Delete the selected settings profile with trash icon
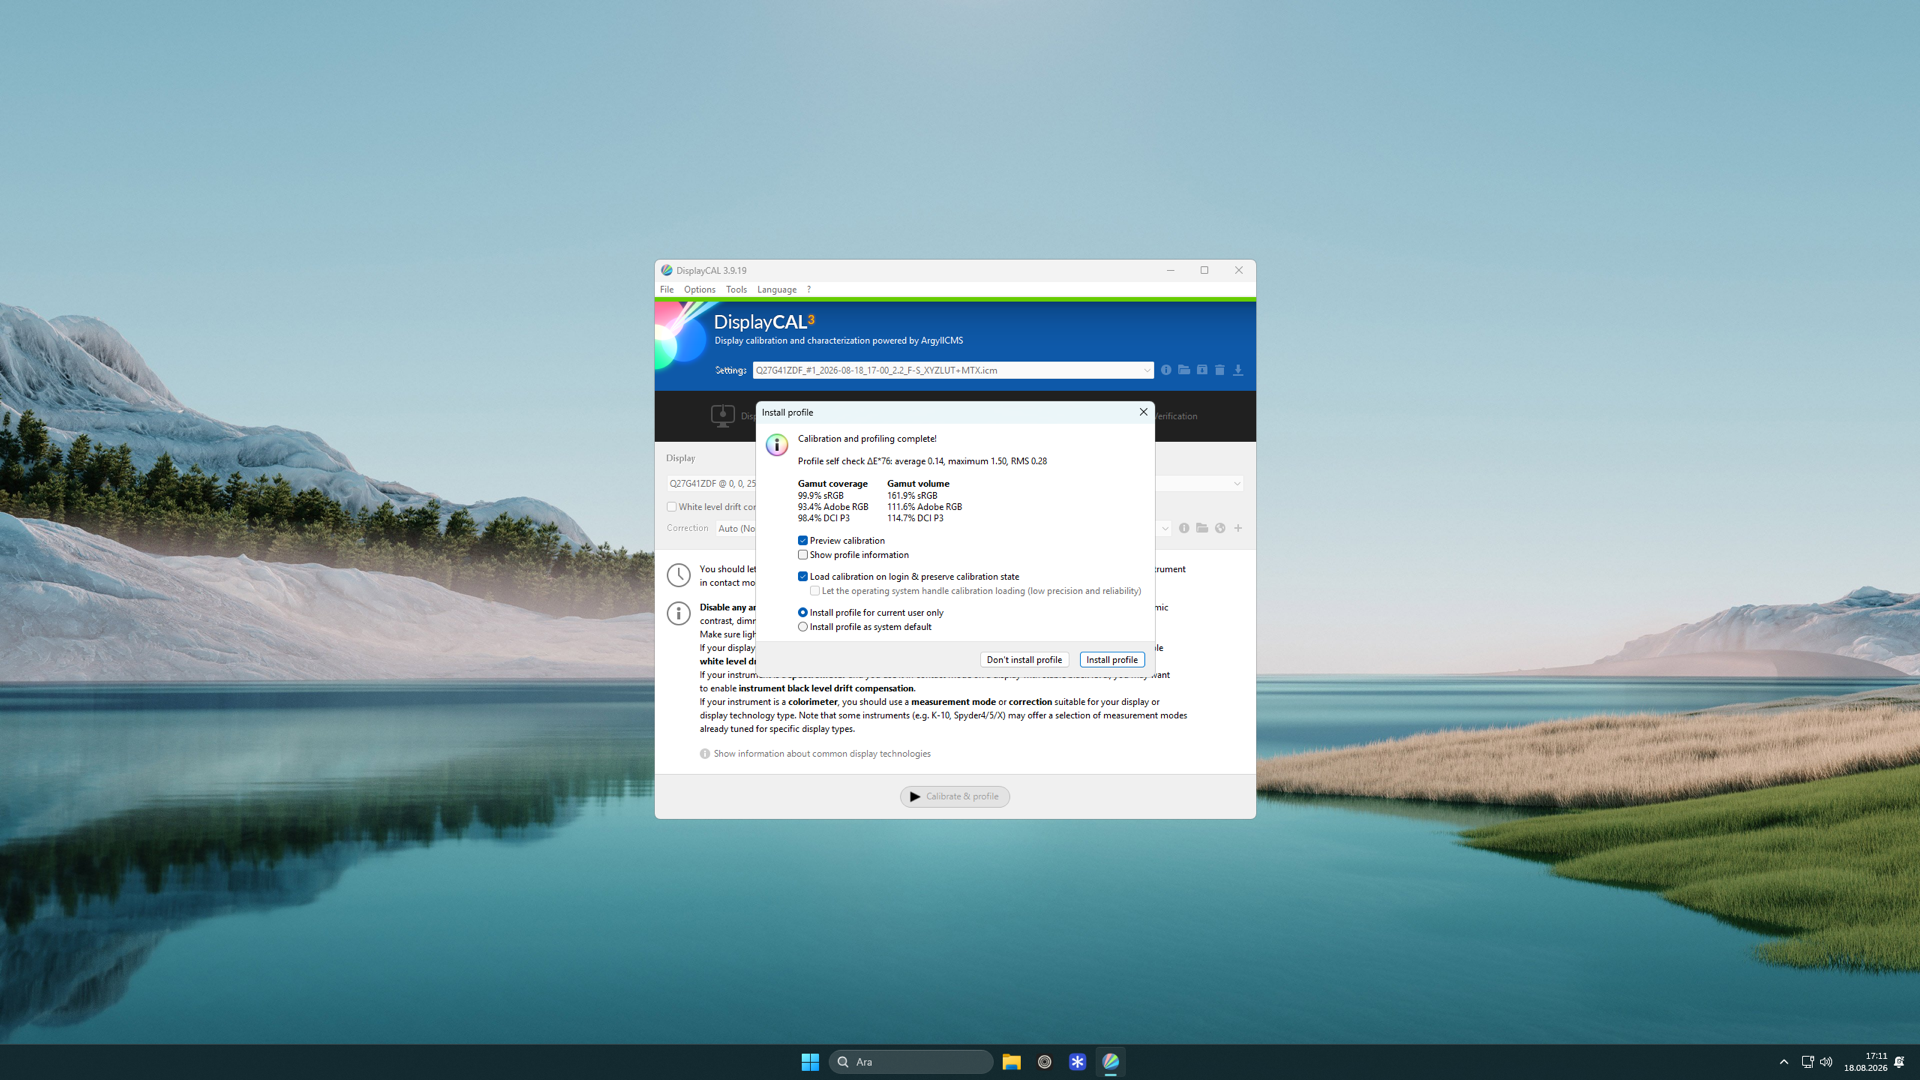Viewport: 1920px width, 1080px height. (1220, 370)
